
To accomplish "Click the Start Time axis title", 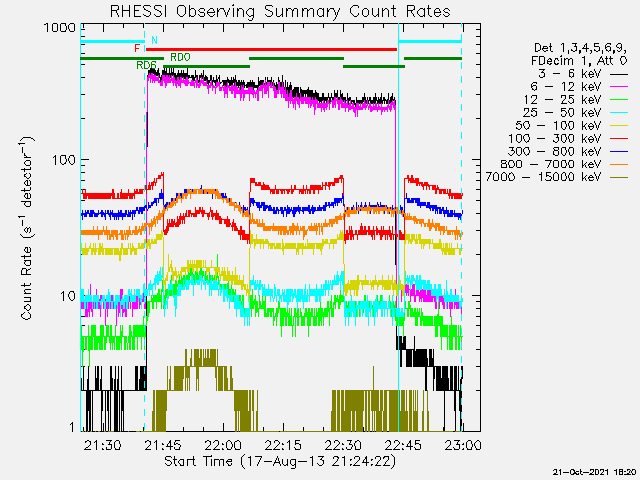I will (x=280, y=461).
